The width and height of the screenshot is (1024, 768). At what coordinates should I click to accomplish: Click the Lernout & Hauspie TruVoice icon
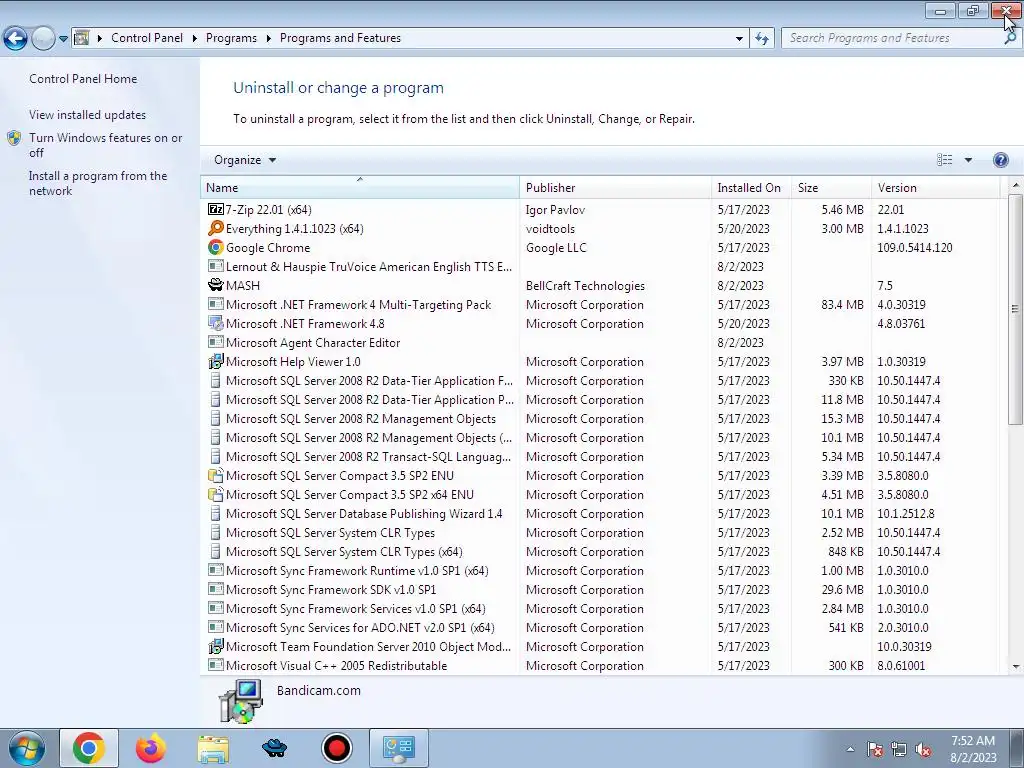click(216, 266)
